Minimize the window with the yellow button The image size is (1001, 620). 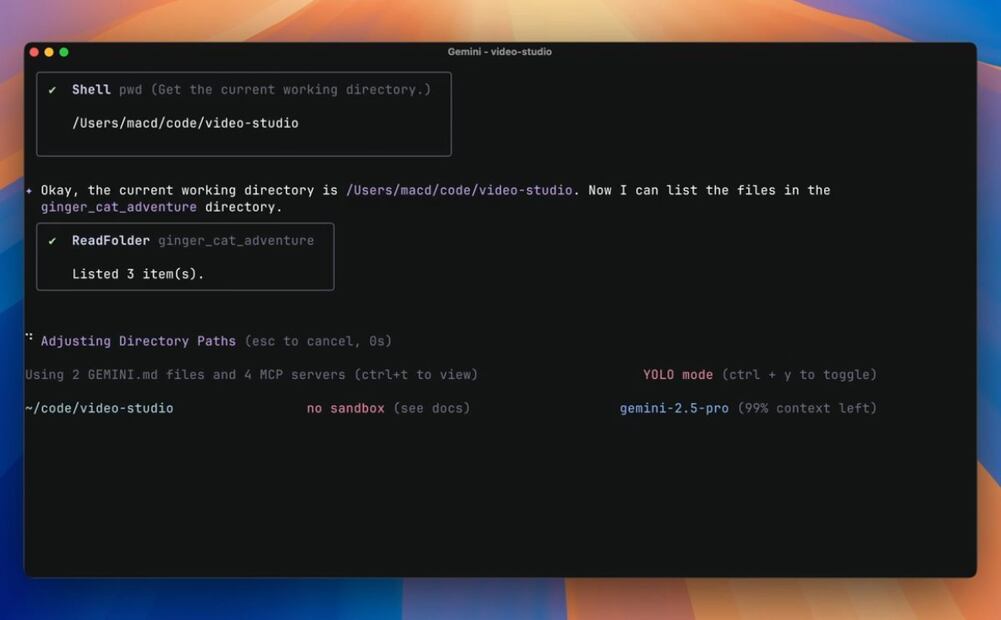(x=49, y=52)
